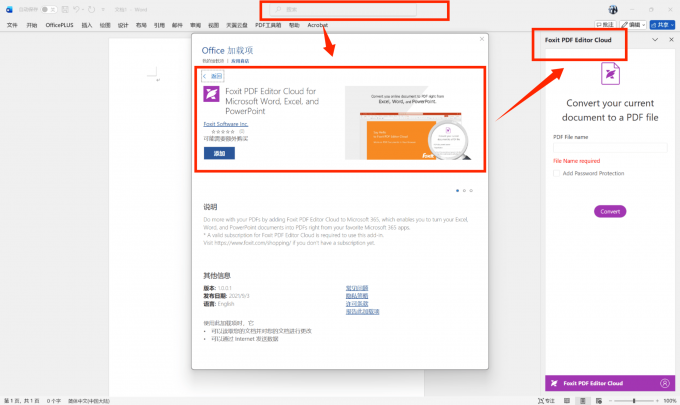
Task: Click the Focus mode icon in status bar
Action: click(546, 401)
